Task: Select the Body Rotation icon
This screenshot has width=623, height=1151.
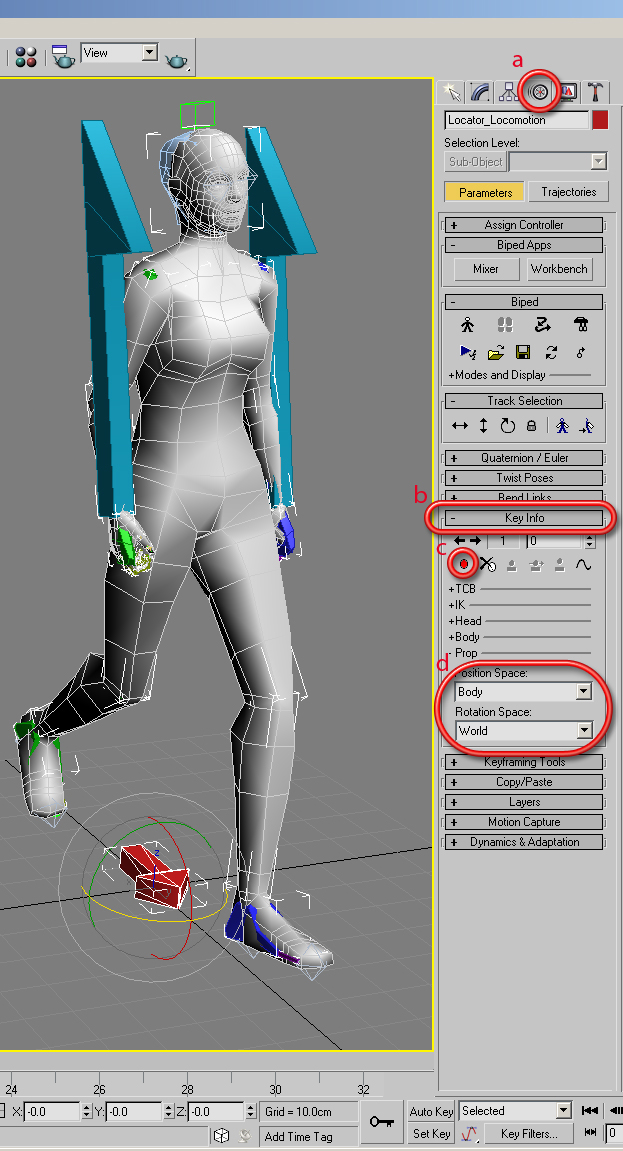Action: coord(508,426)
